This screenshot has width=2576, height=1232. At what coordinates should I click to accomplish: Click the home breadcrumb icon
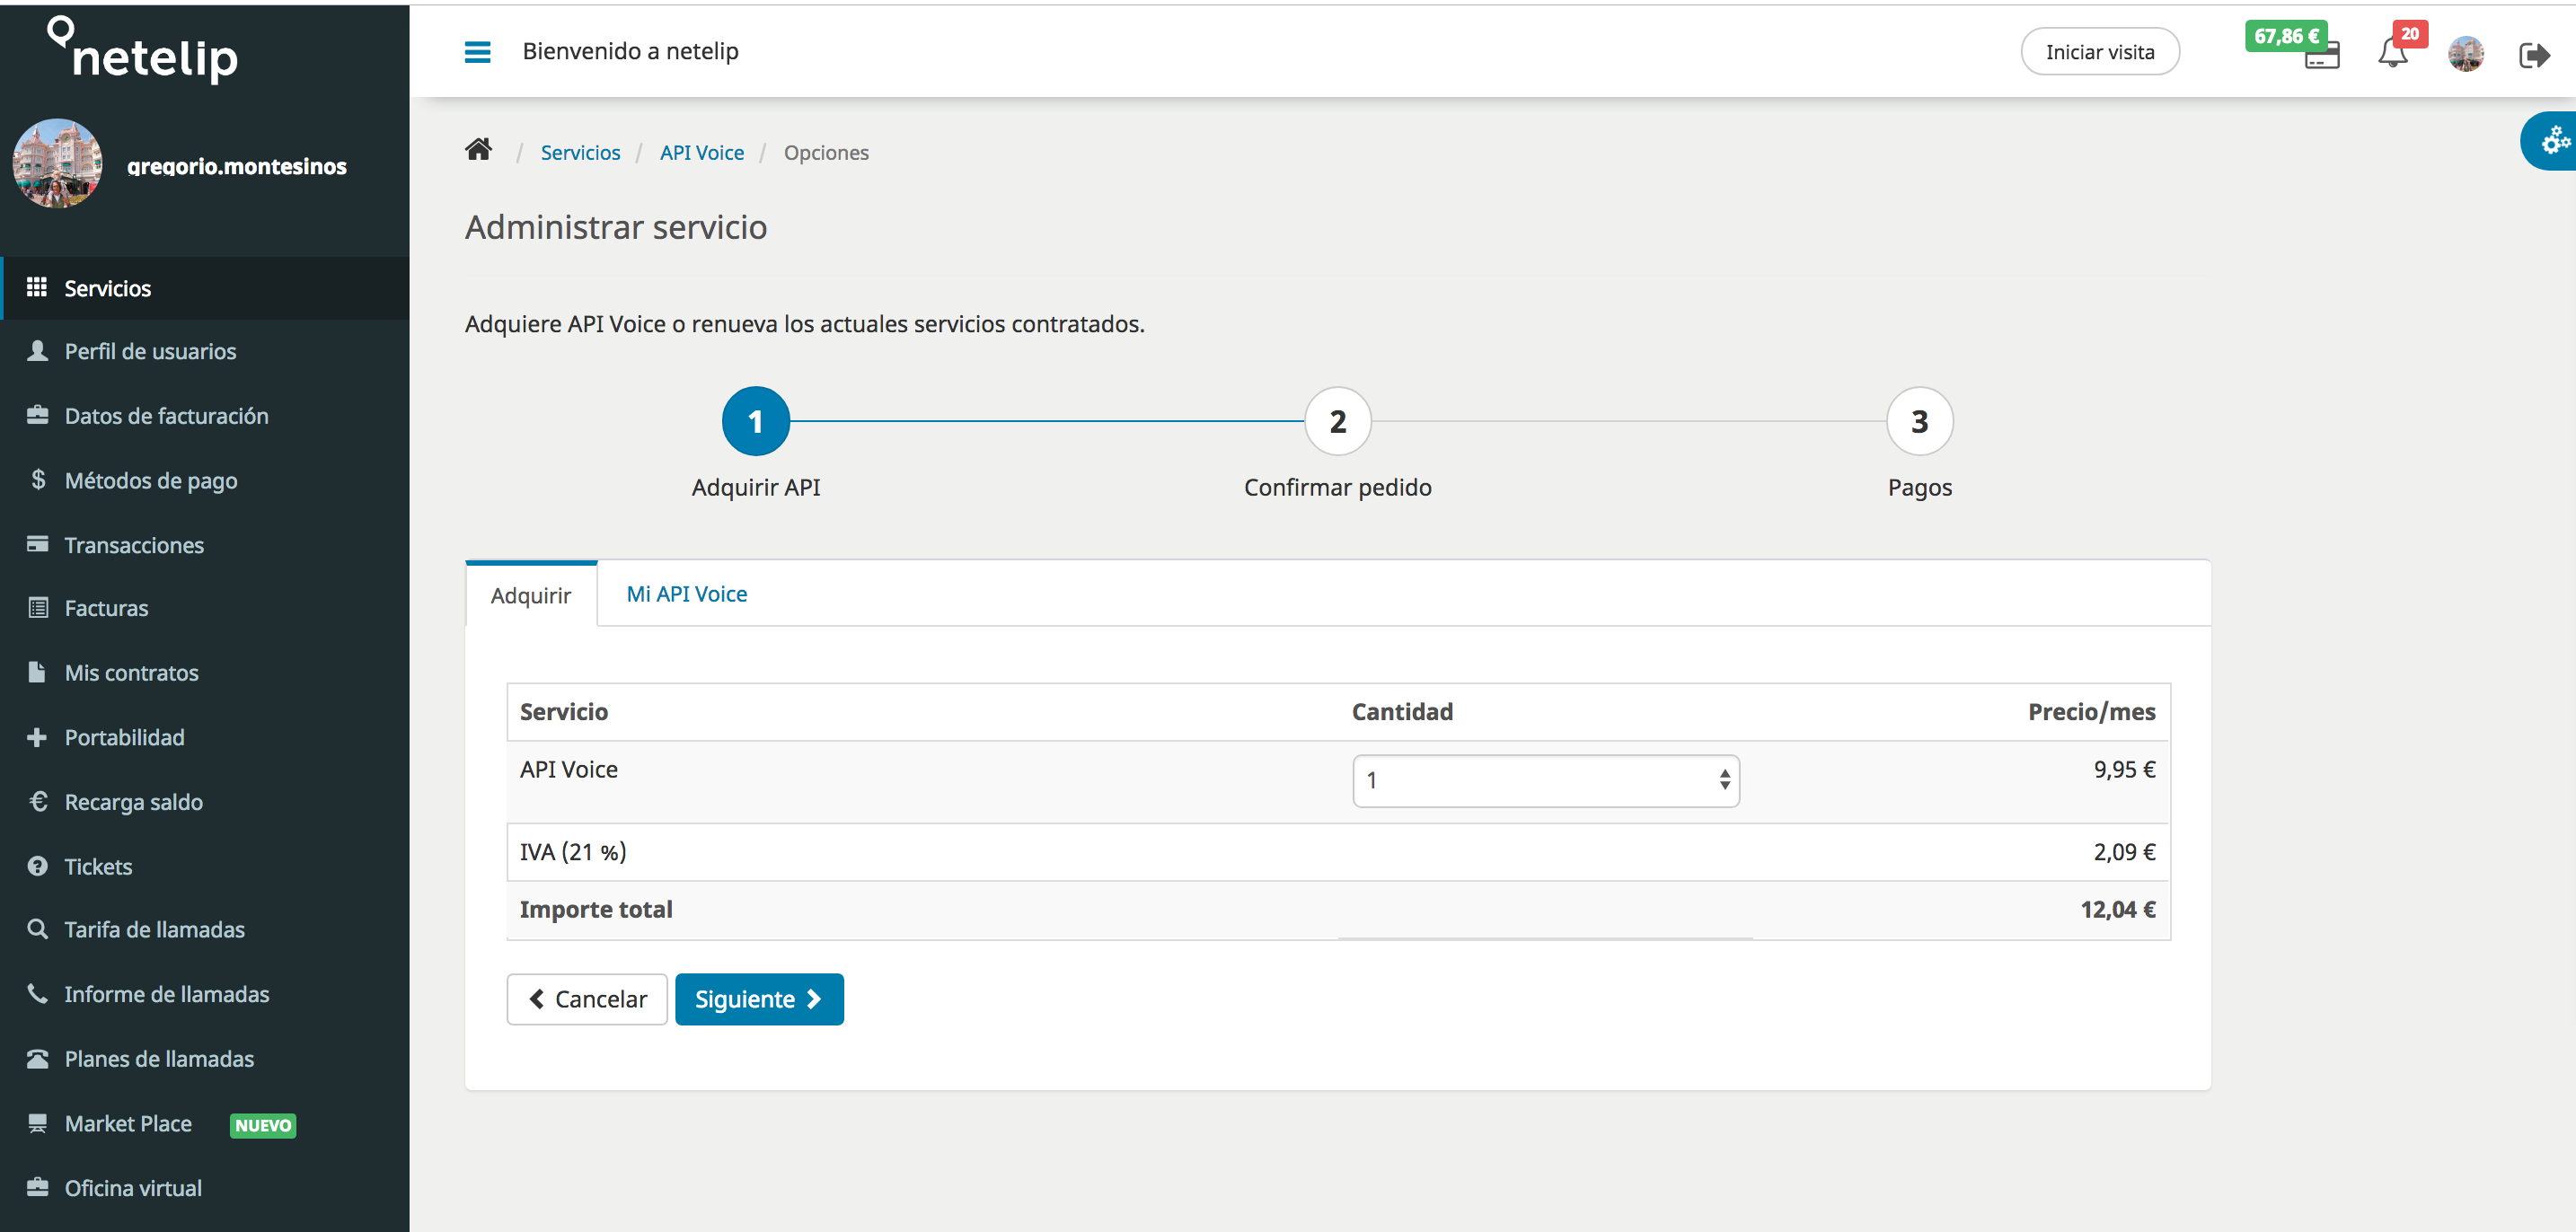[478, 150]
